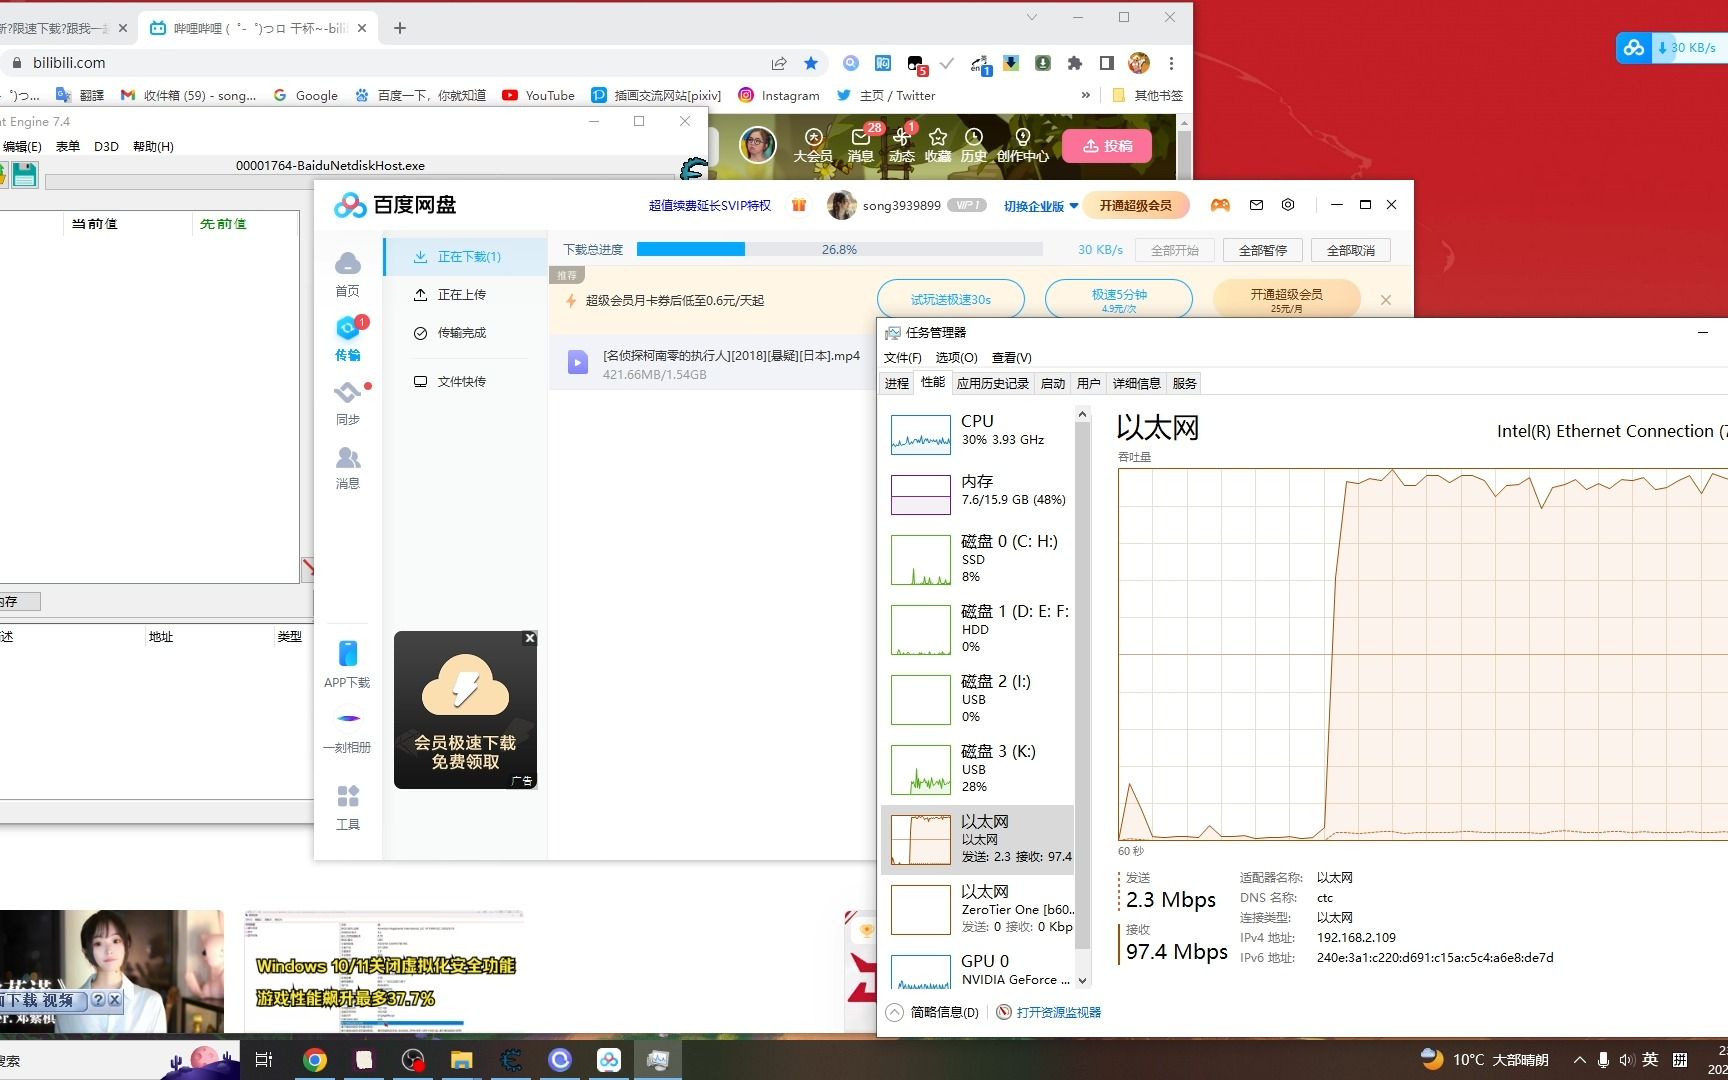Switch input language using the 英 tray indicator
This screenshot has height=1080, width=1728.
point(1650,1059)
